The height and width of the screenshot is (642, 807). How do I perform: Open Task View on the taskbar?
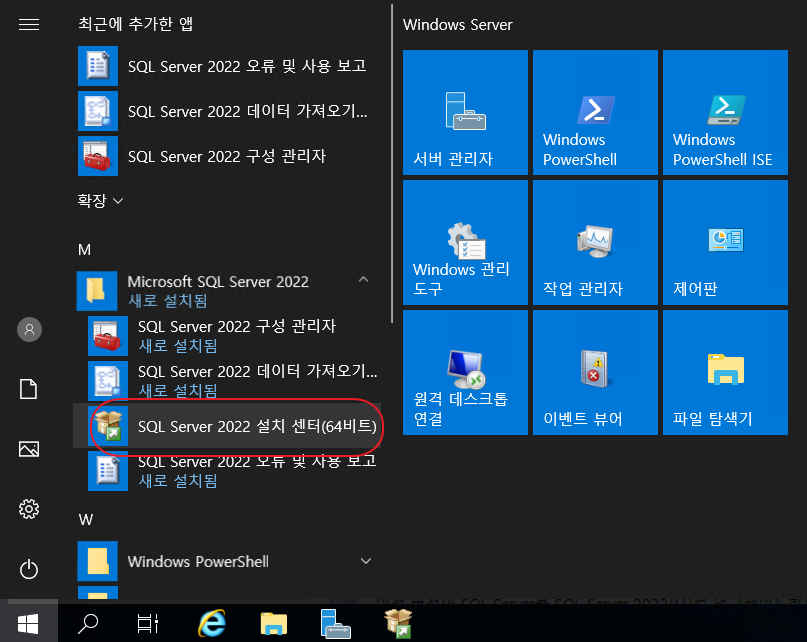[148, 623]
